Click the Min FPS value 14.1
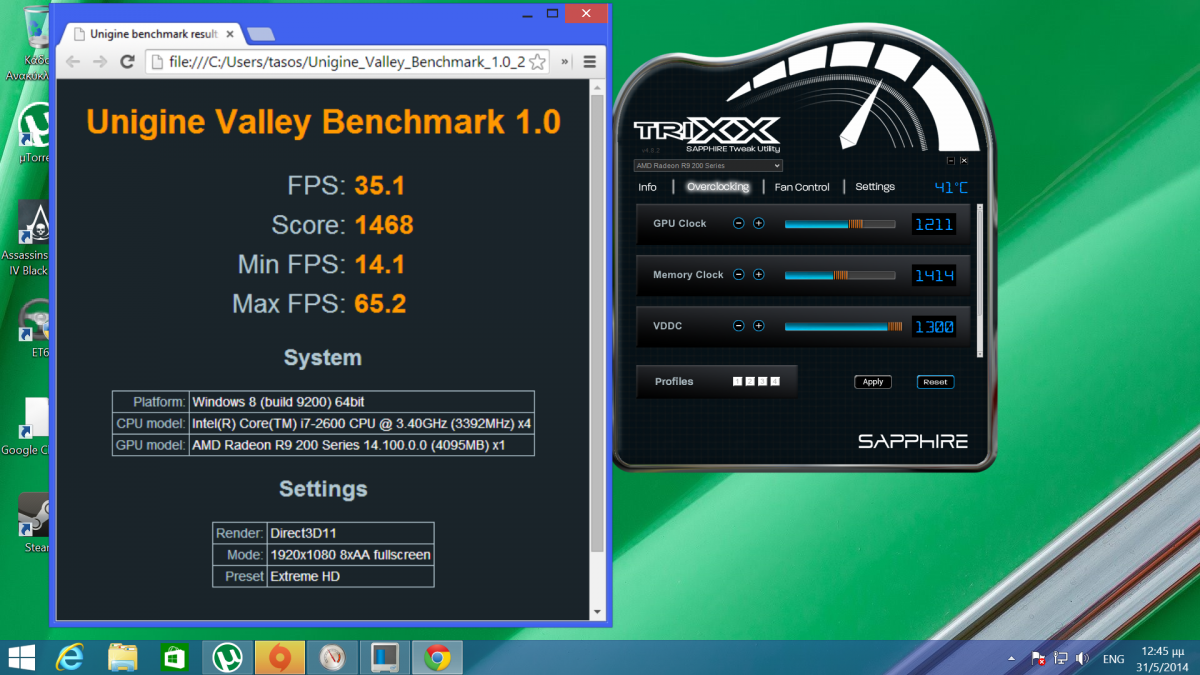 pyautogui.click(x=380, y=265)
